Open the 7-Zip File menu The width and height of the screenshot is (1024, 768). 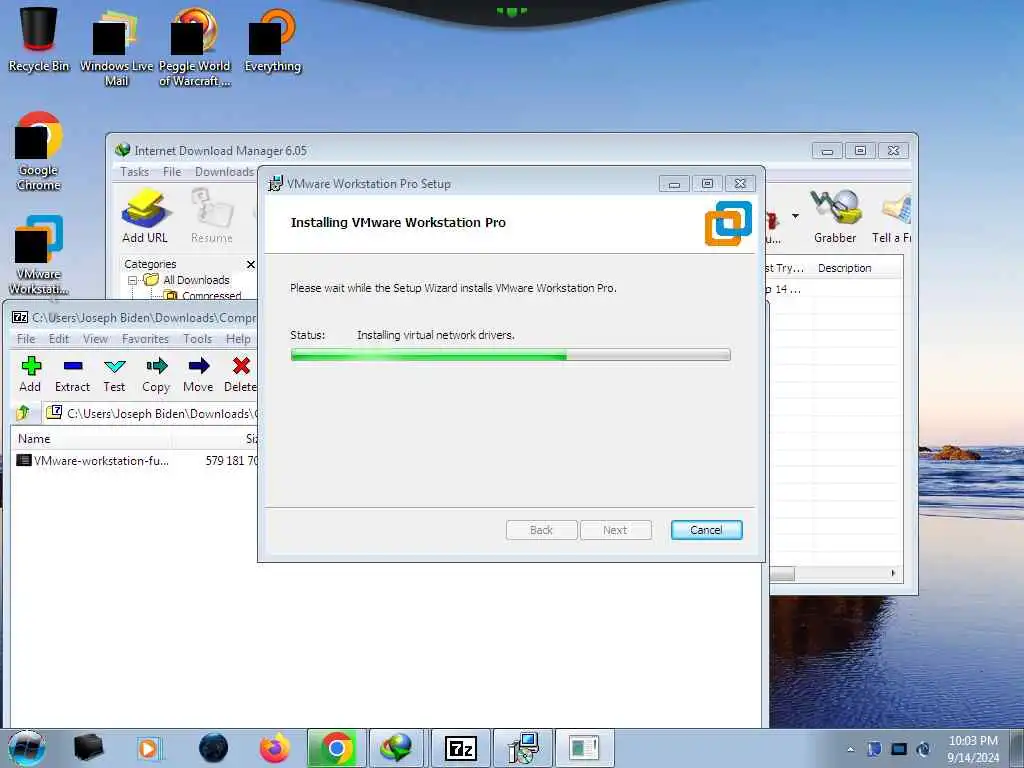(26, 338)
